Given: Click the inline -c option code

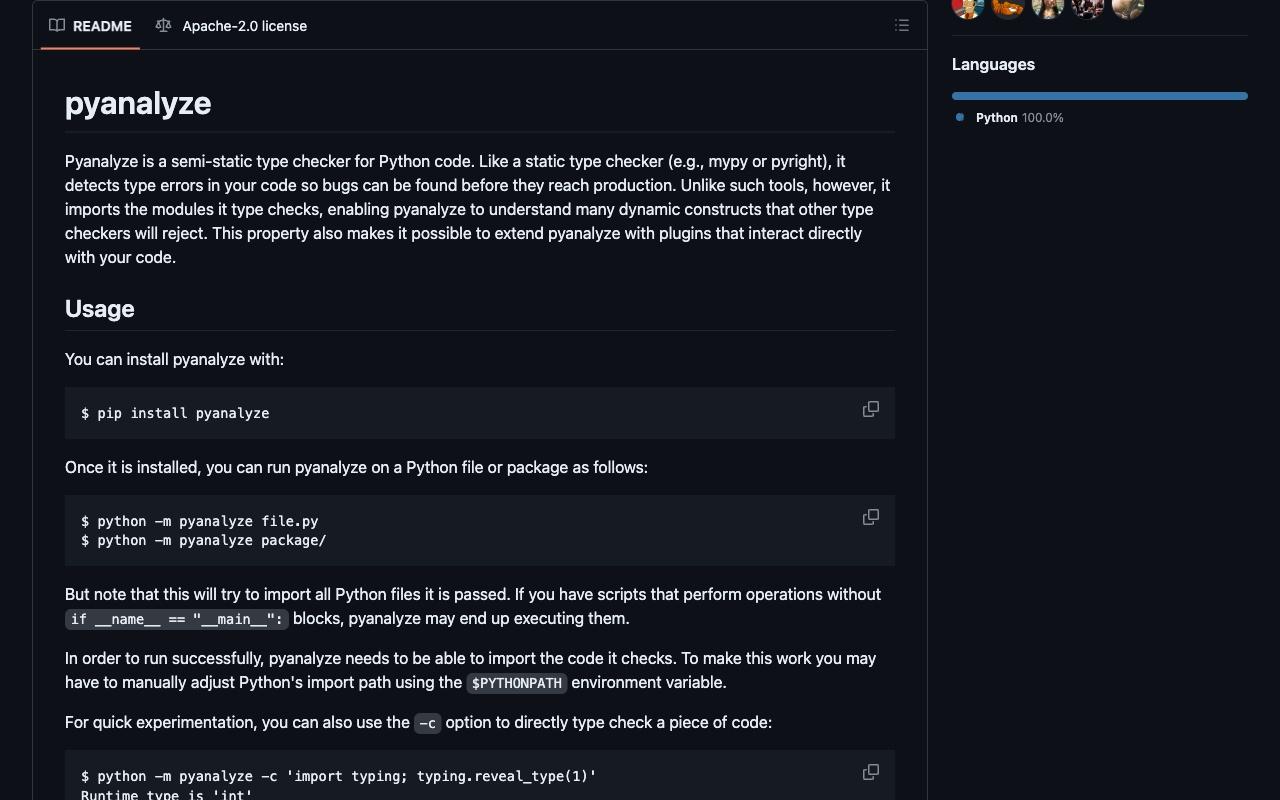Looking at the screenshot, I should tap(427, 723).
